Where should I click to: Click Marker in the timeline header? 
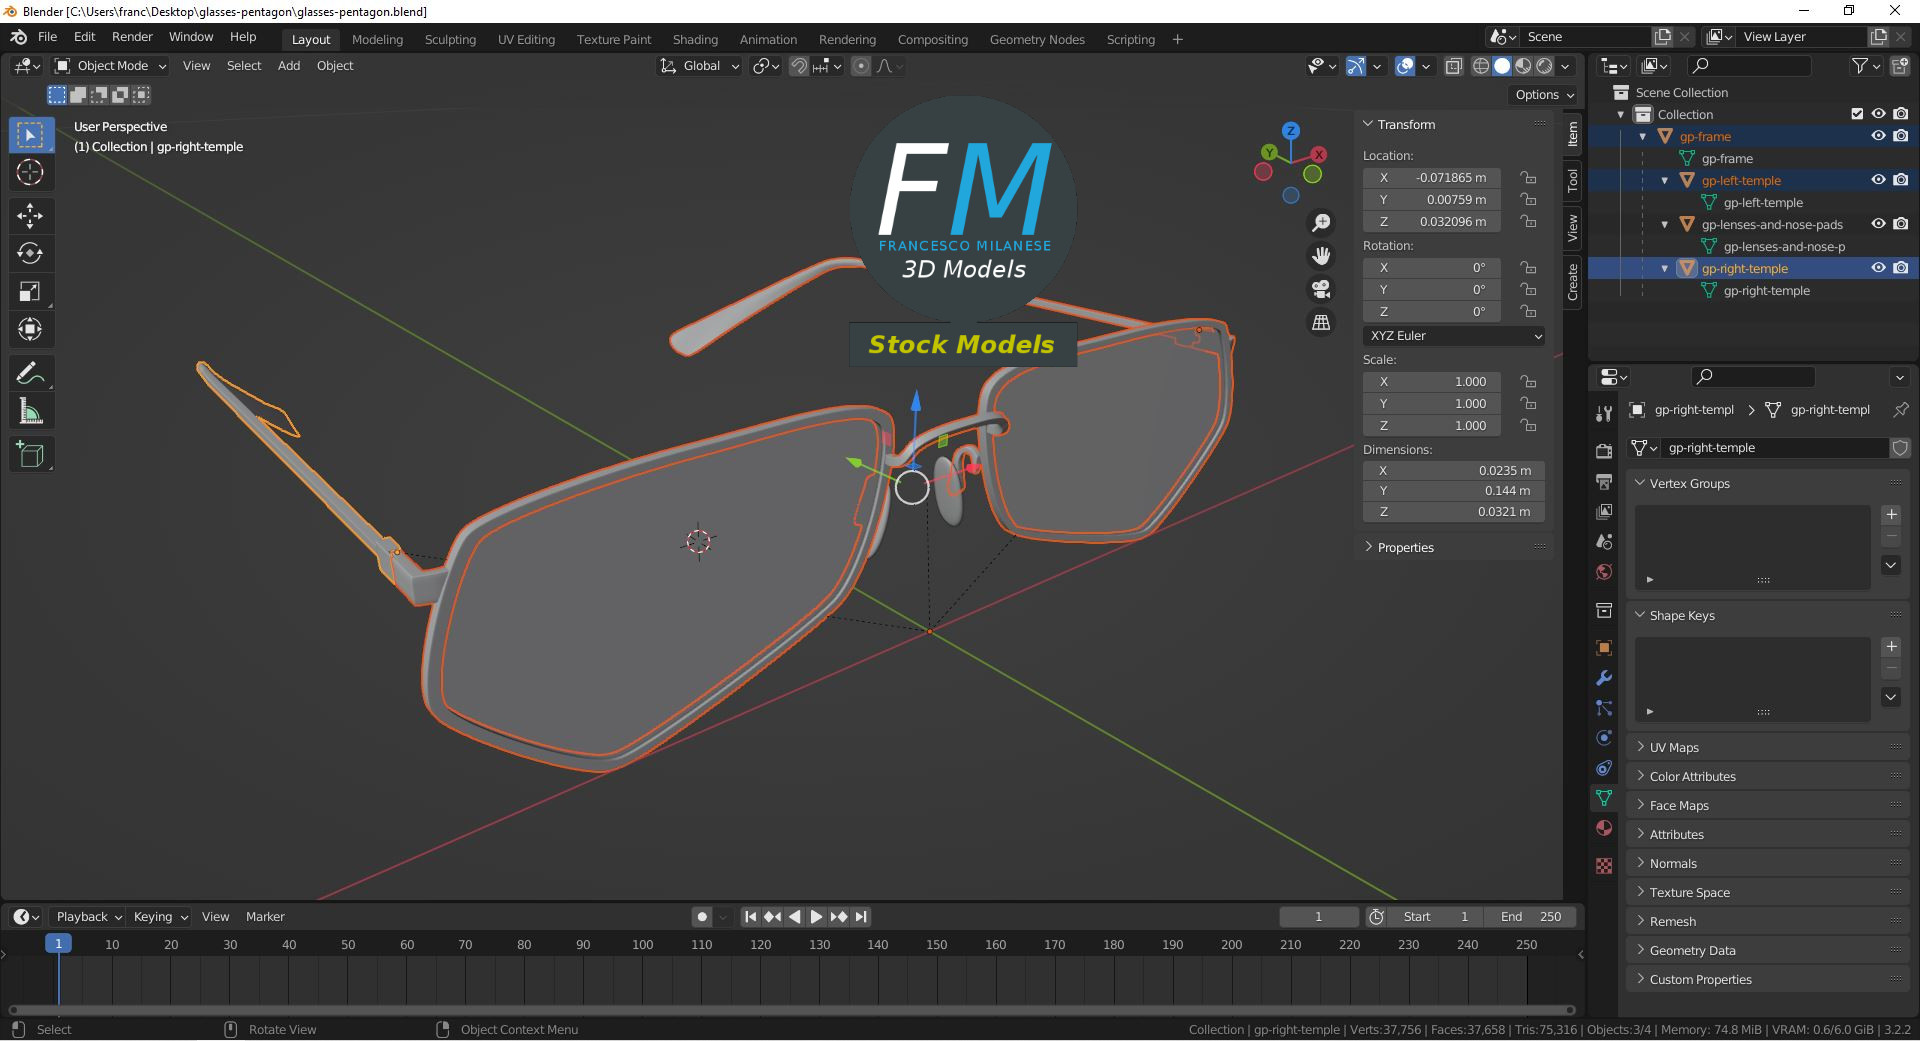tap(265, 917)
